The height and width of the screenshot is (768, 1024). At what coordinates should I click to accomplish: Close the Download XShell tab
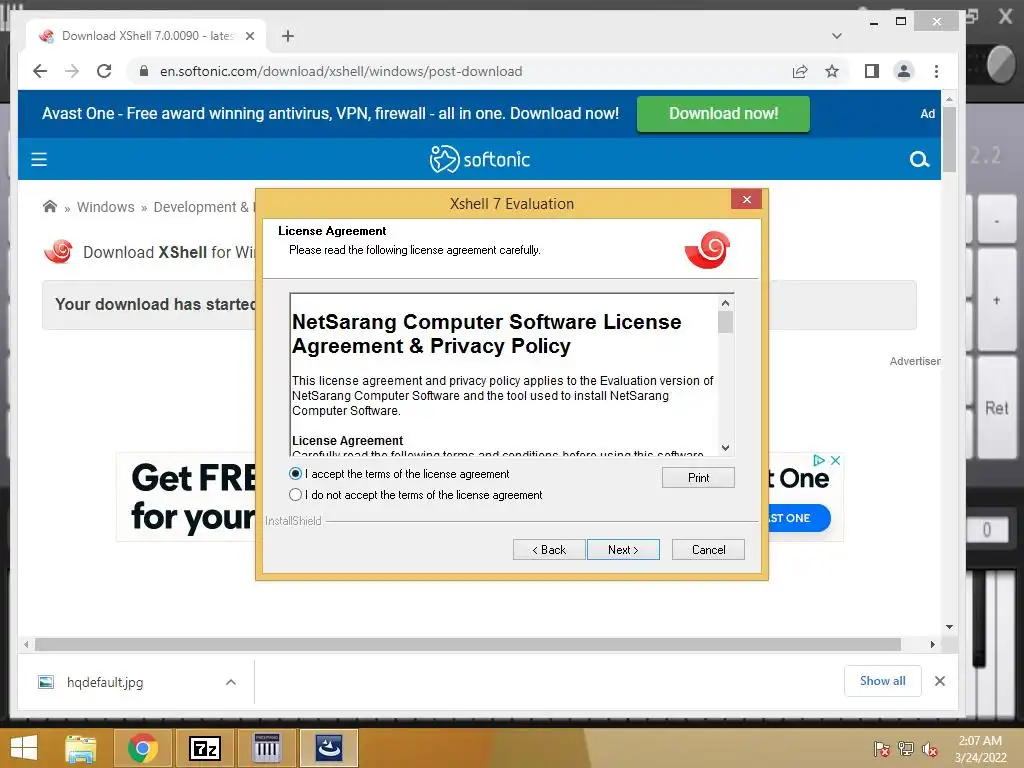[x=249, y=36]
